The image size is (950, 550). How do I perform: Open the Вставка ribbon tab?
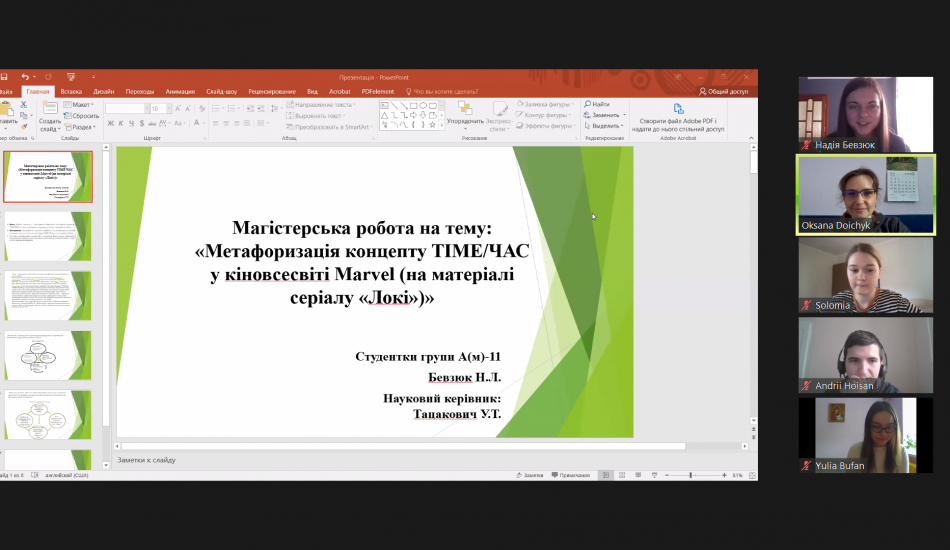(71, 91)
